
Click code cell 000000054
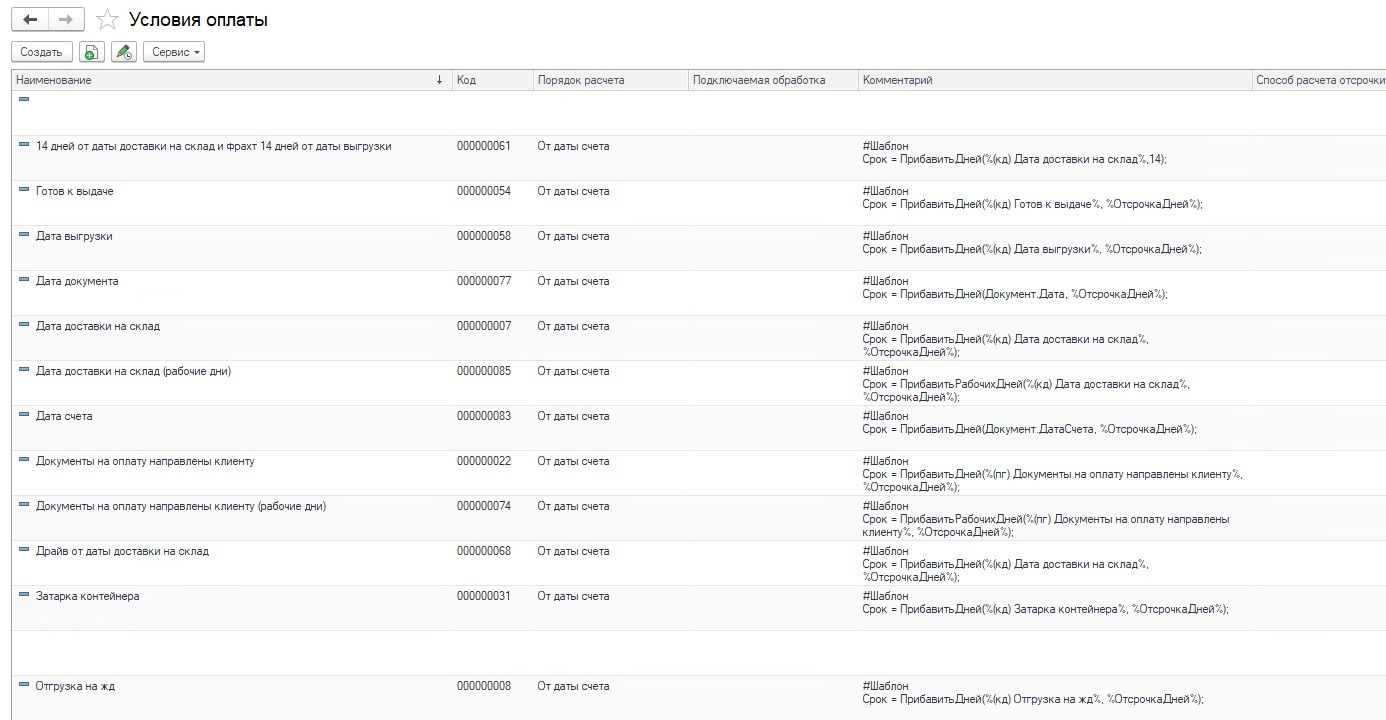484,191
